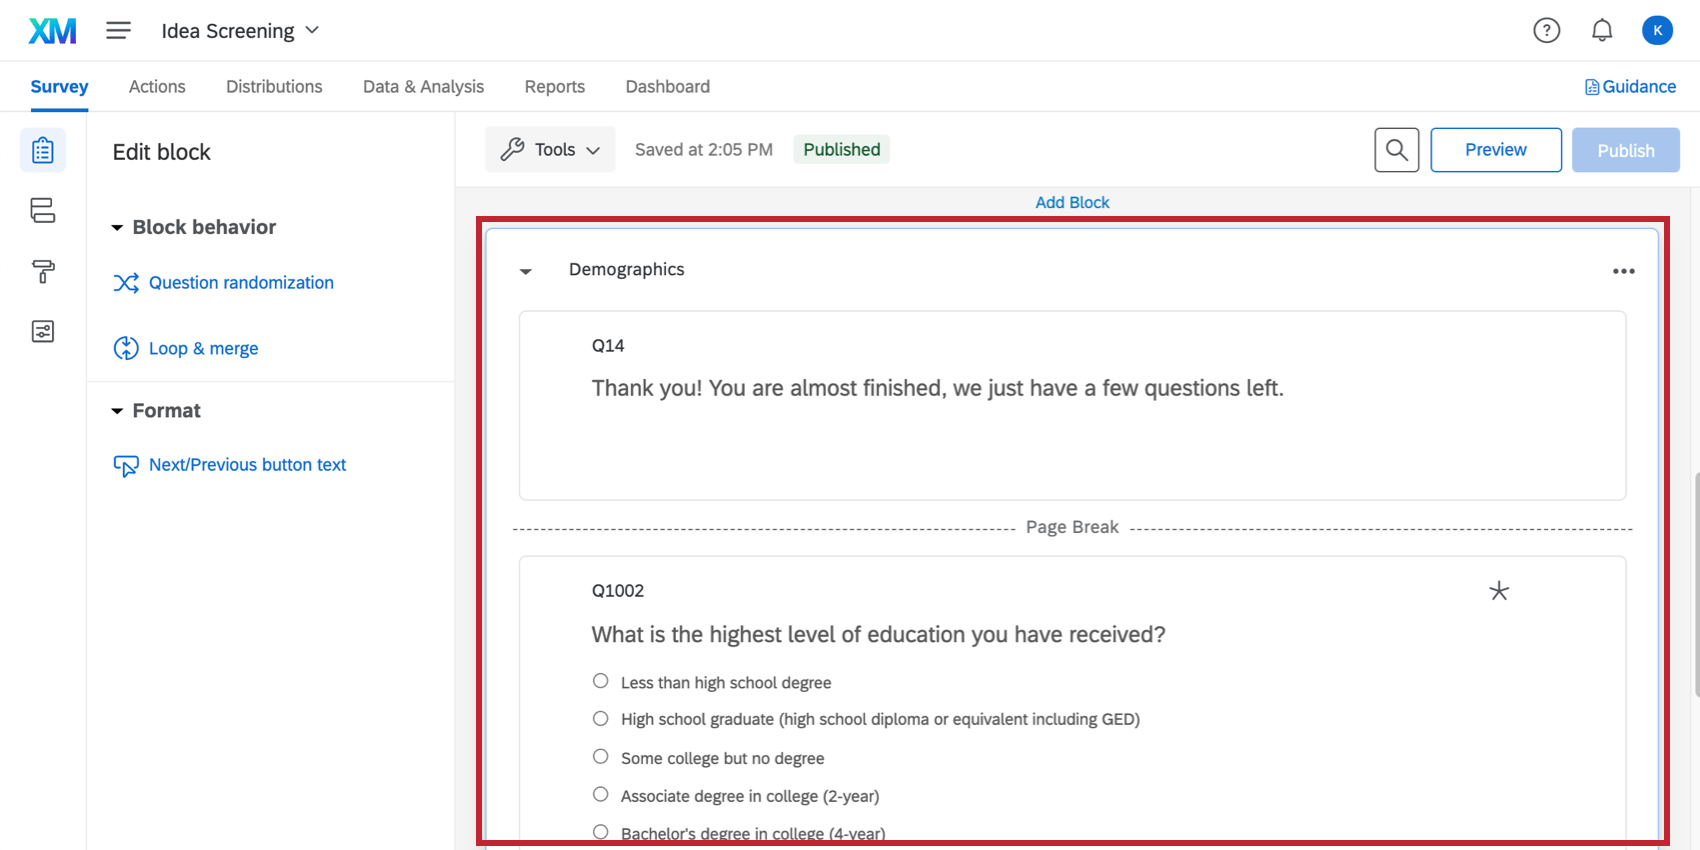
Task: Open the Survey options sidebar icon
Action: [x=42, y=332]
